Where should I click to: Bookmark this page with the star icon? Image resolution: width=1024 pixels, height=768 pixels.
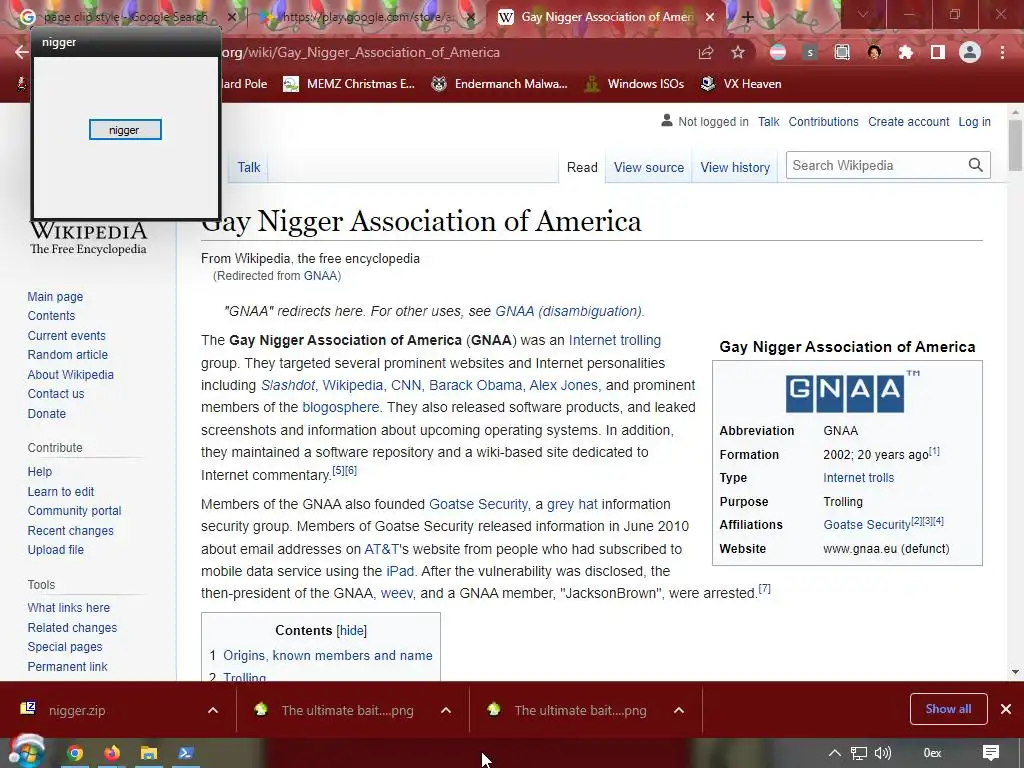coord(738,52)
